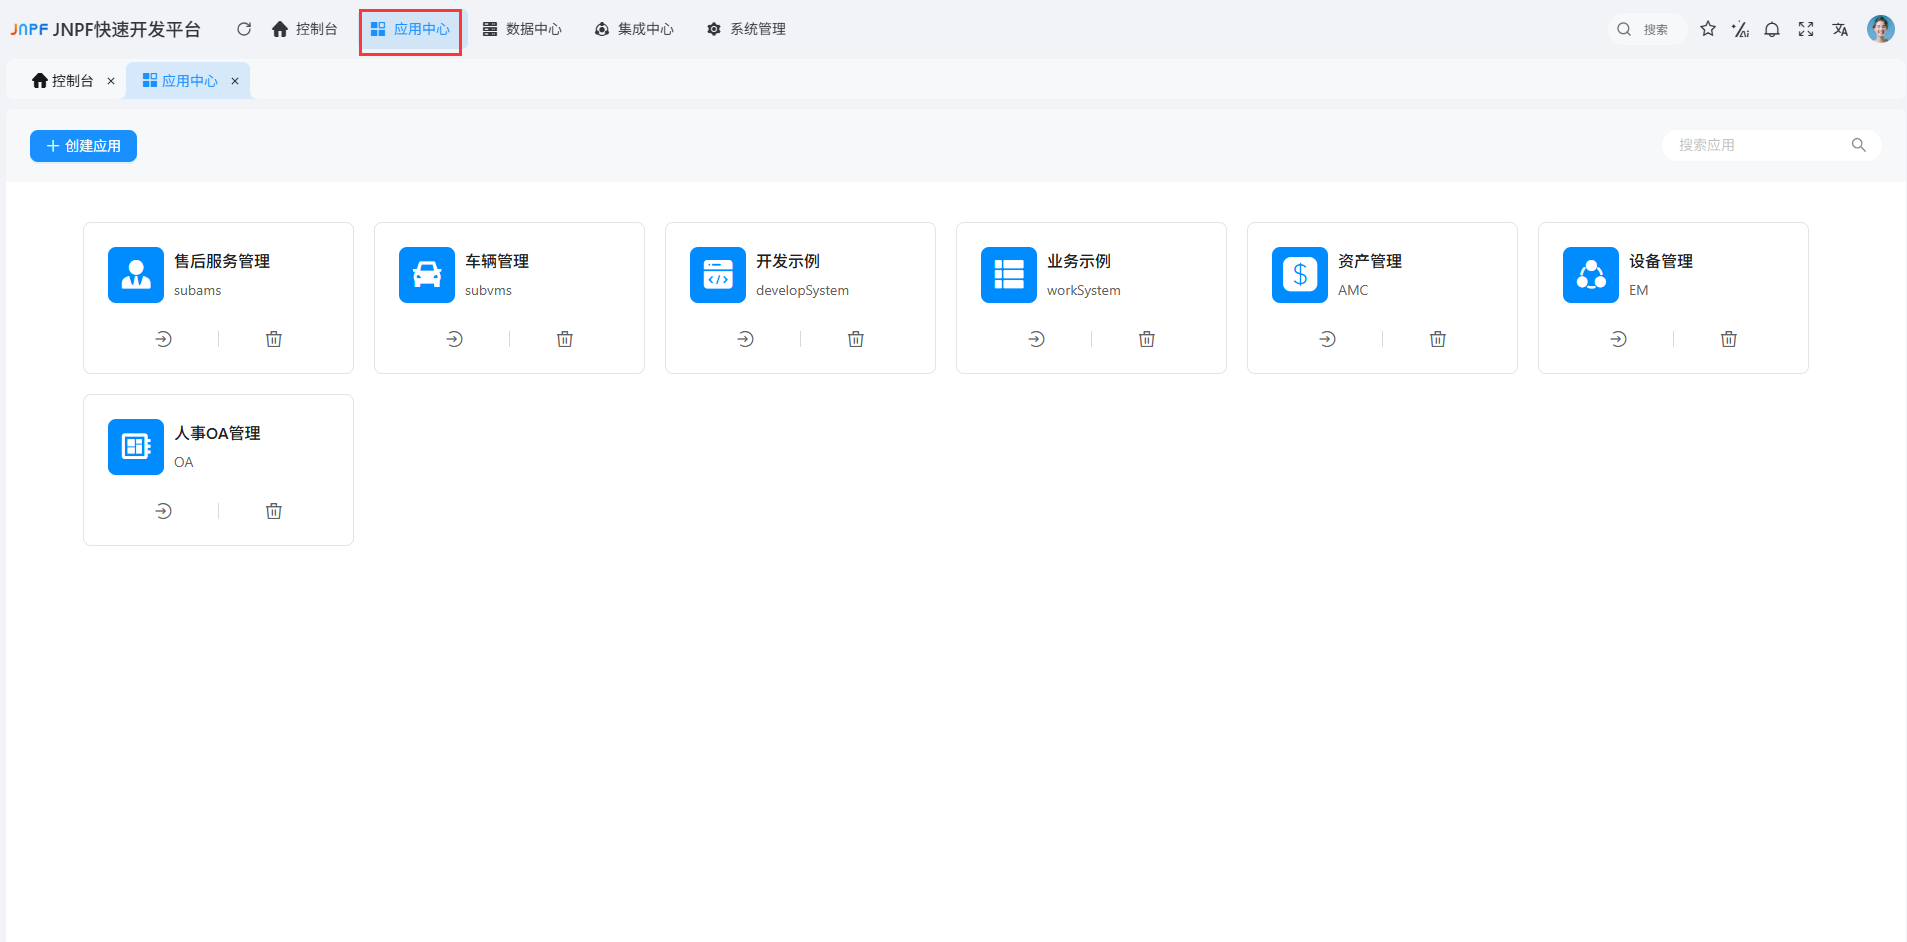Image resolution: width=1907 pixels, height=942 pixels.
Task: Click the 开发示例 code window icon
Action: pyautogui.click(x=718, y=275)
